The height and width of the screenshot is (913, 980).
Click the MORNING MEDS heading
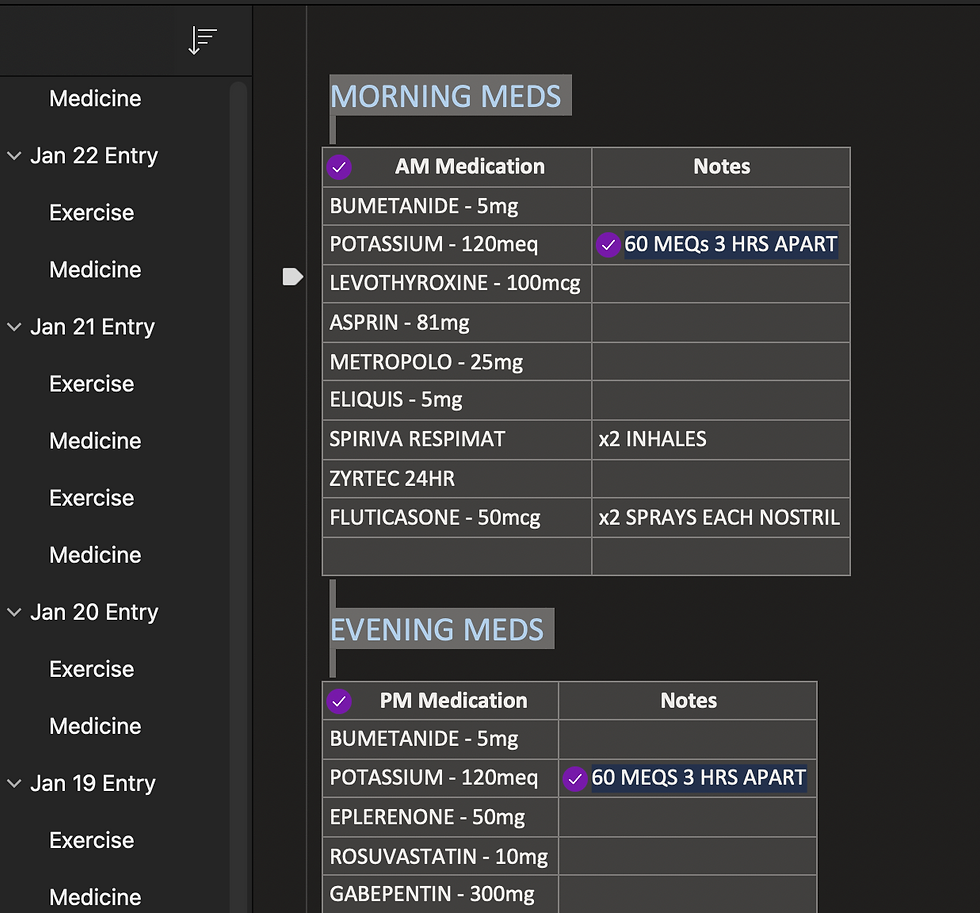coord(446,96)
